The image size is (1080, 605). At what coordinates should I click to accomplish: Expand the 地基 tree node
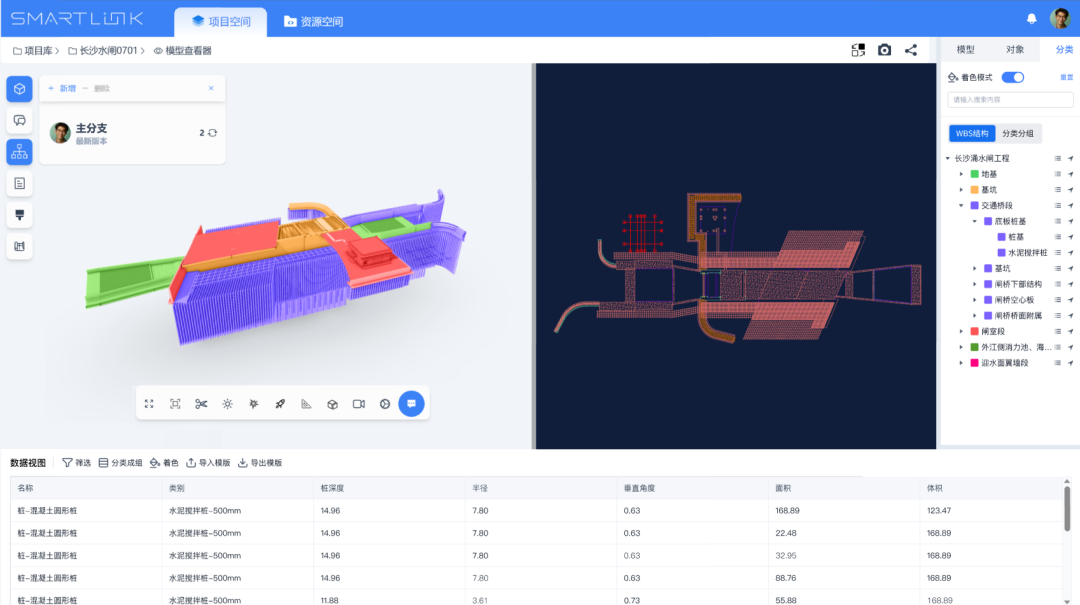pos(962,174)
